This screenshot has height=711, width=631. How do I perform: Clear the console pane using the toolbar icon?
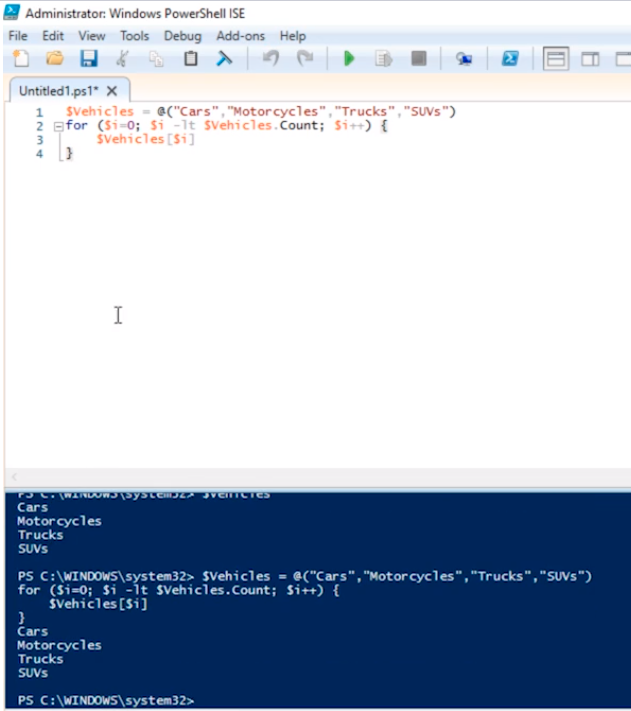225,59
